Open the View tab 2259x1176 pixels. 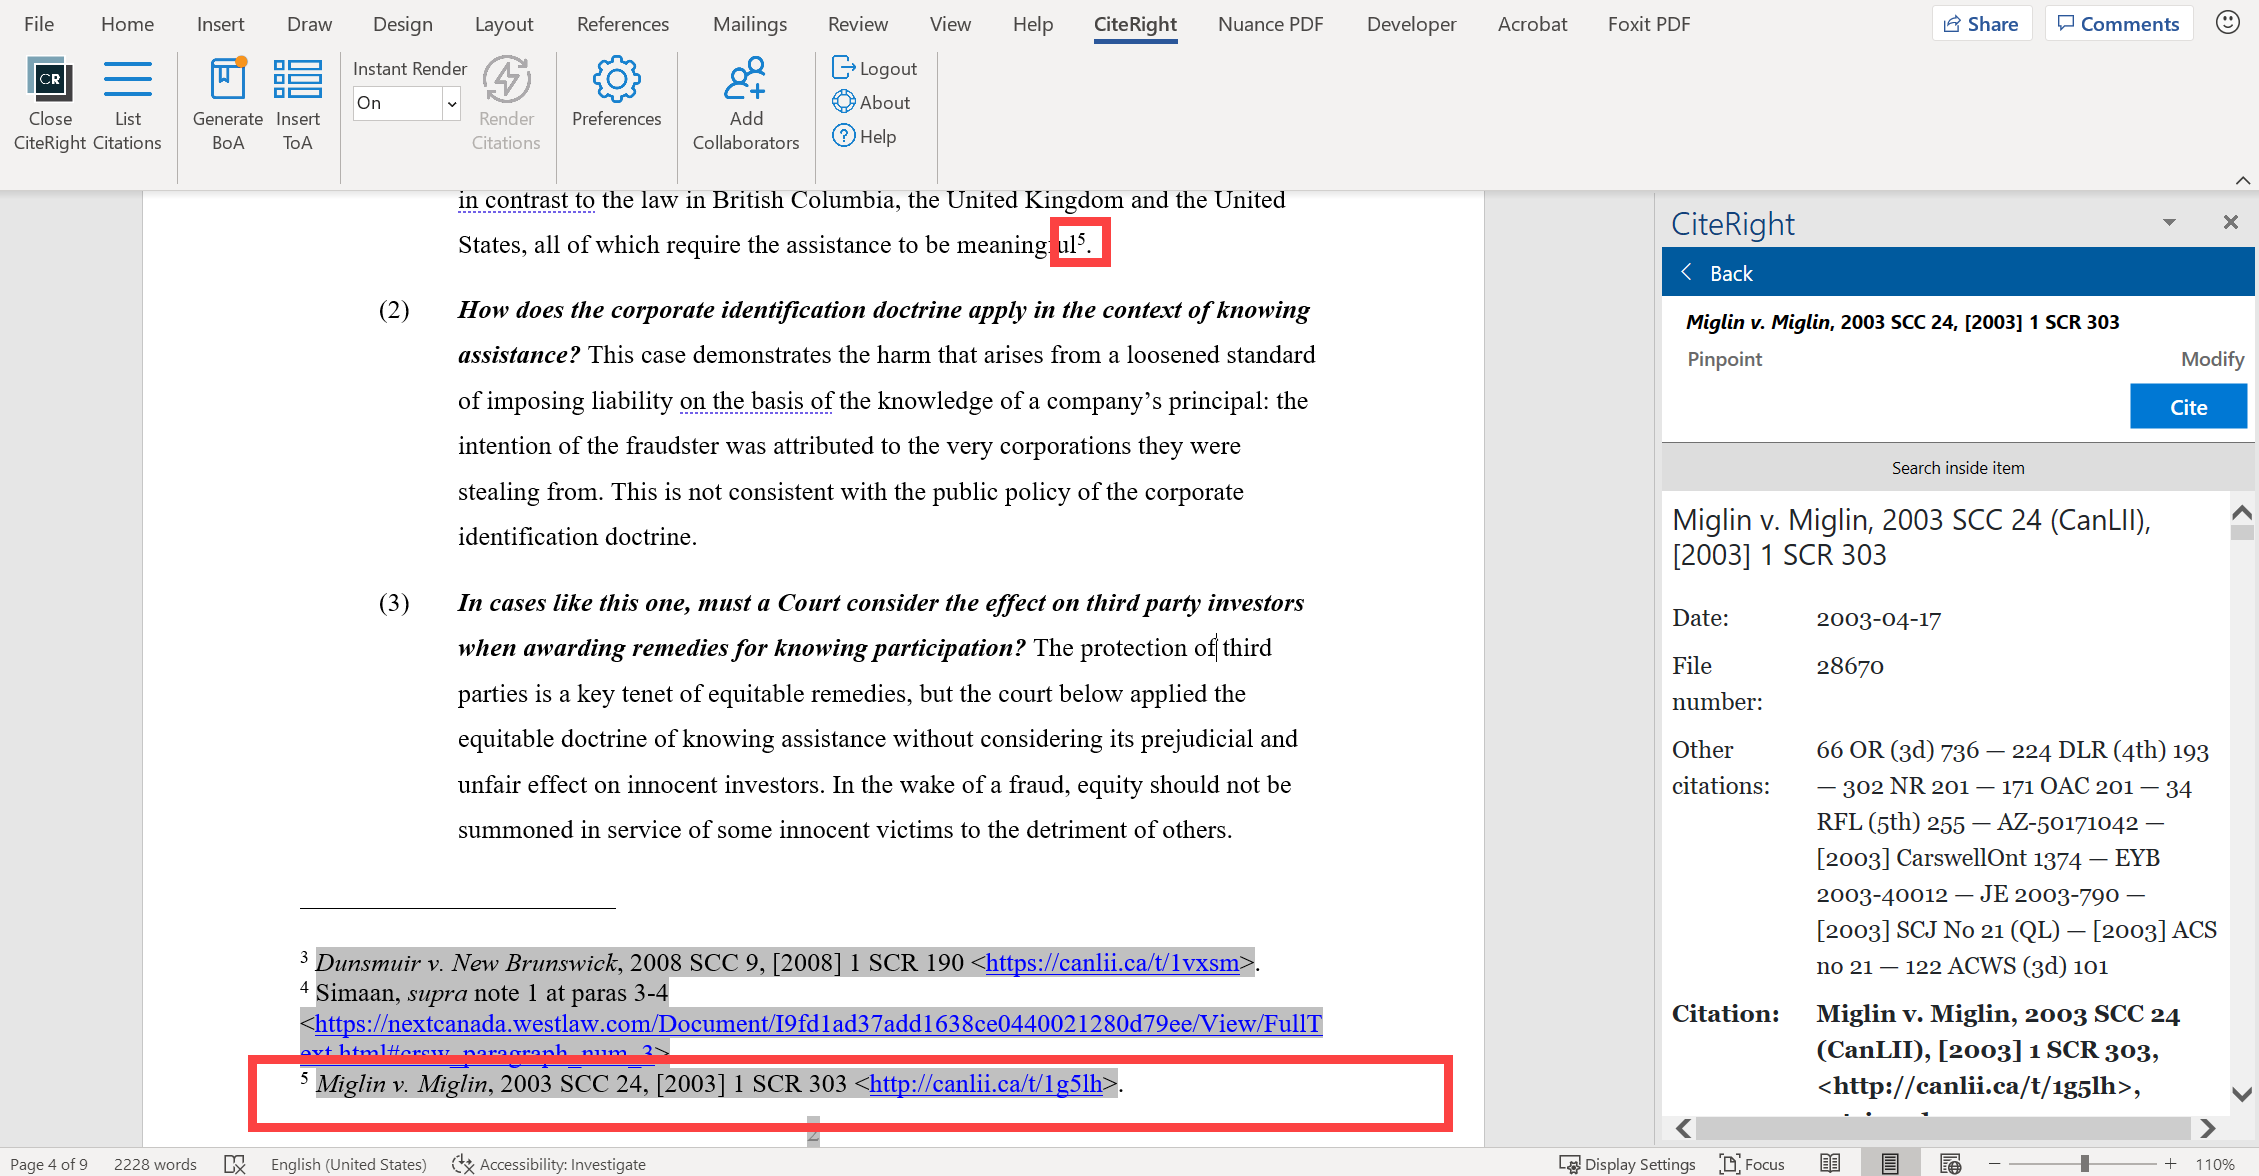click(950, 24)
